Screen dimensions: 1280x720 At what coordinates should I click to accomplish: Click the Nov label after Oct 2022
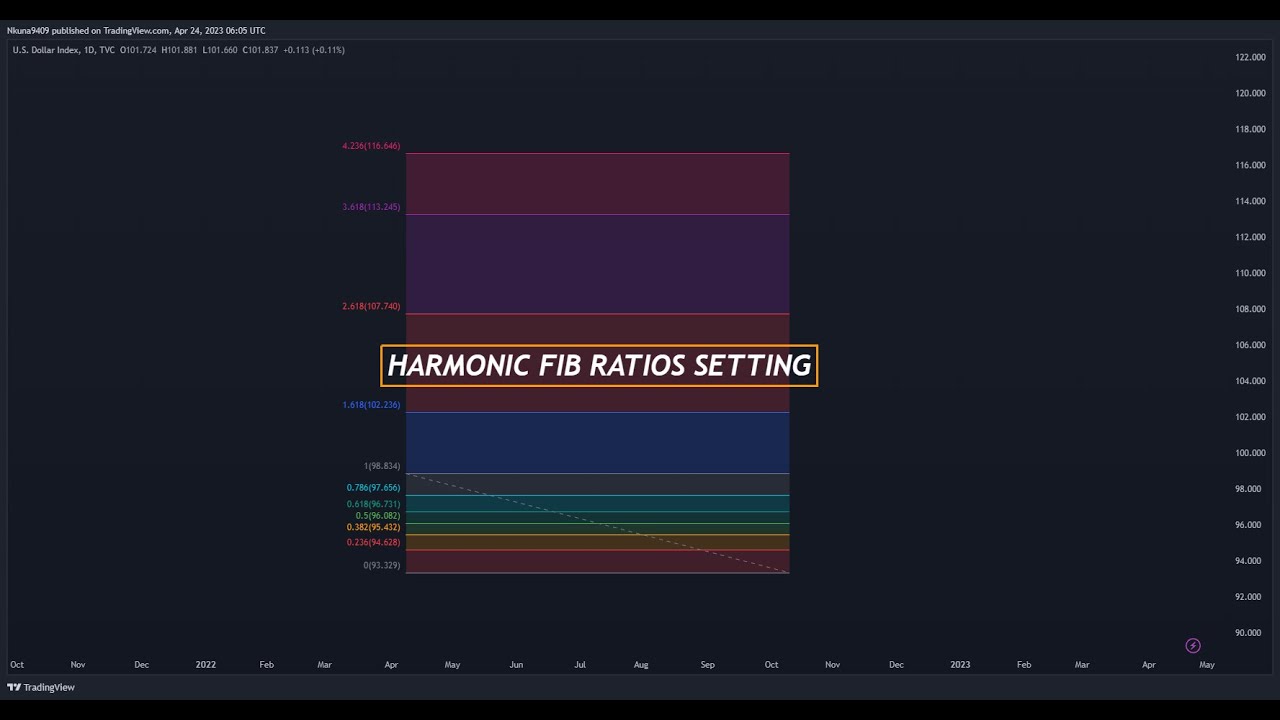pyautogui.click(x=832, y=664)
